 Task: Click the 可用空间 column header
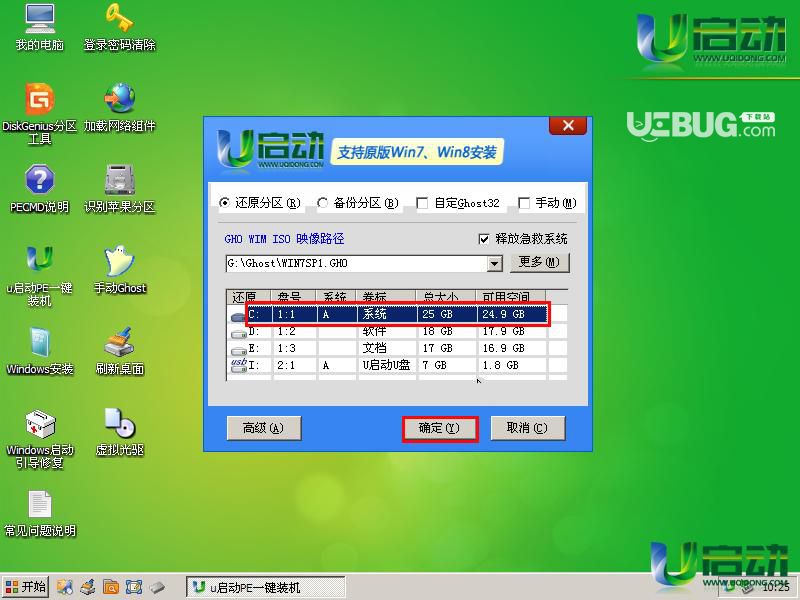[x=511, y=297]
